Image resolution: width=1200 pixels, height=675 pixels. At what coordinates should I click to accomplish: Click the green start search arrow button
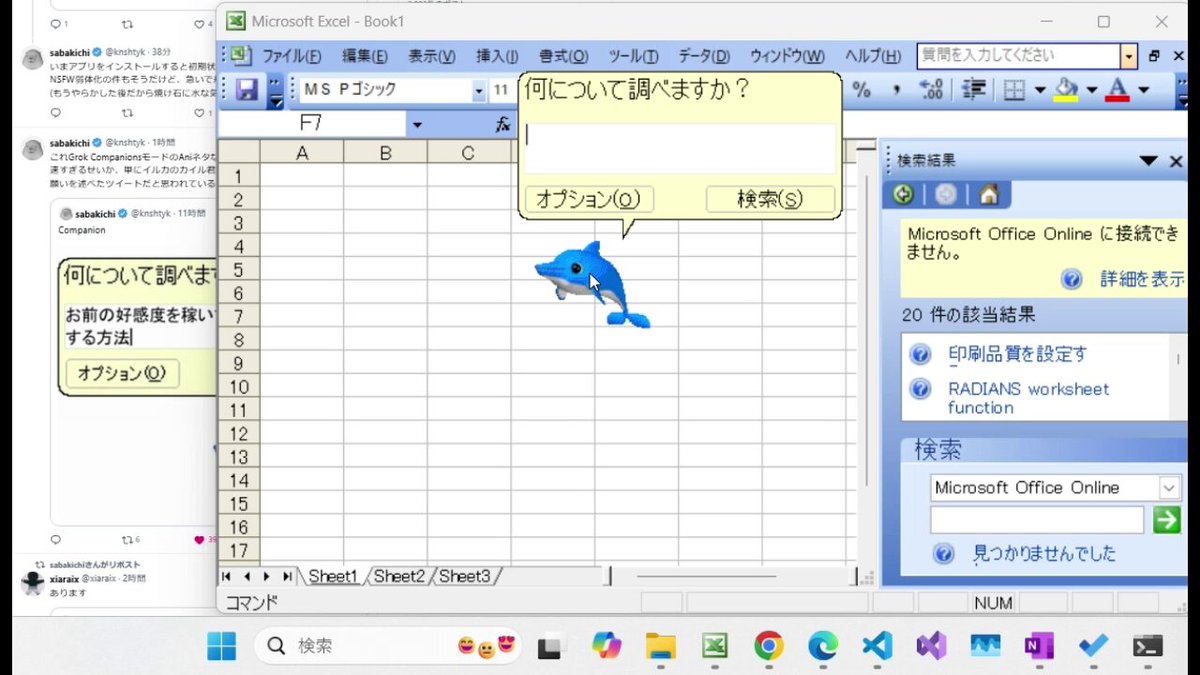(x=1166, y=520)
